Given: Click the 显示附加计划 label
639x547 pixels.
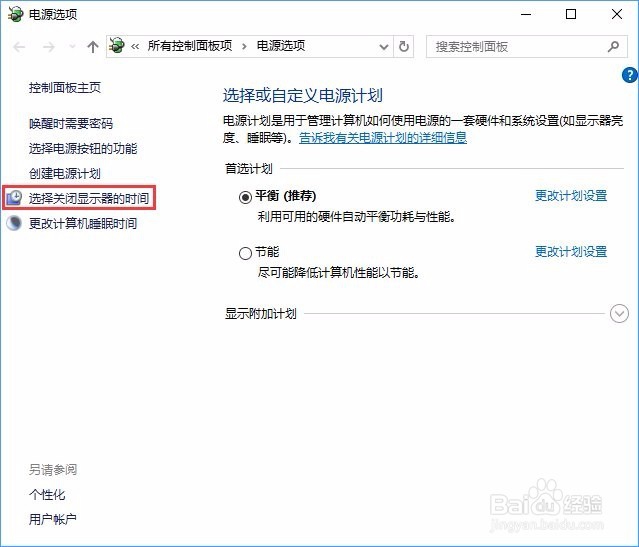Looking at the screenshot, I should click(x=261, y=313).
